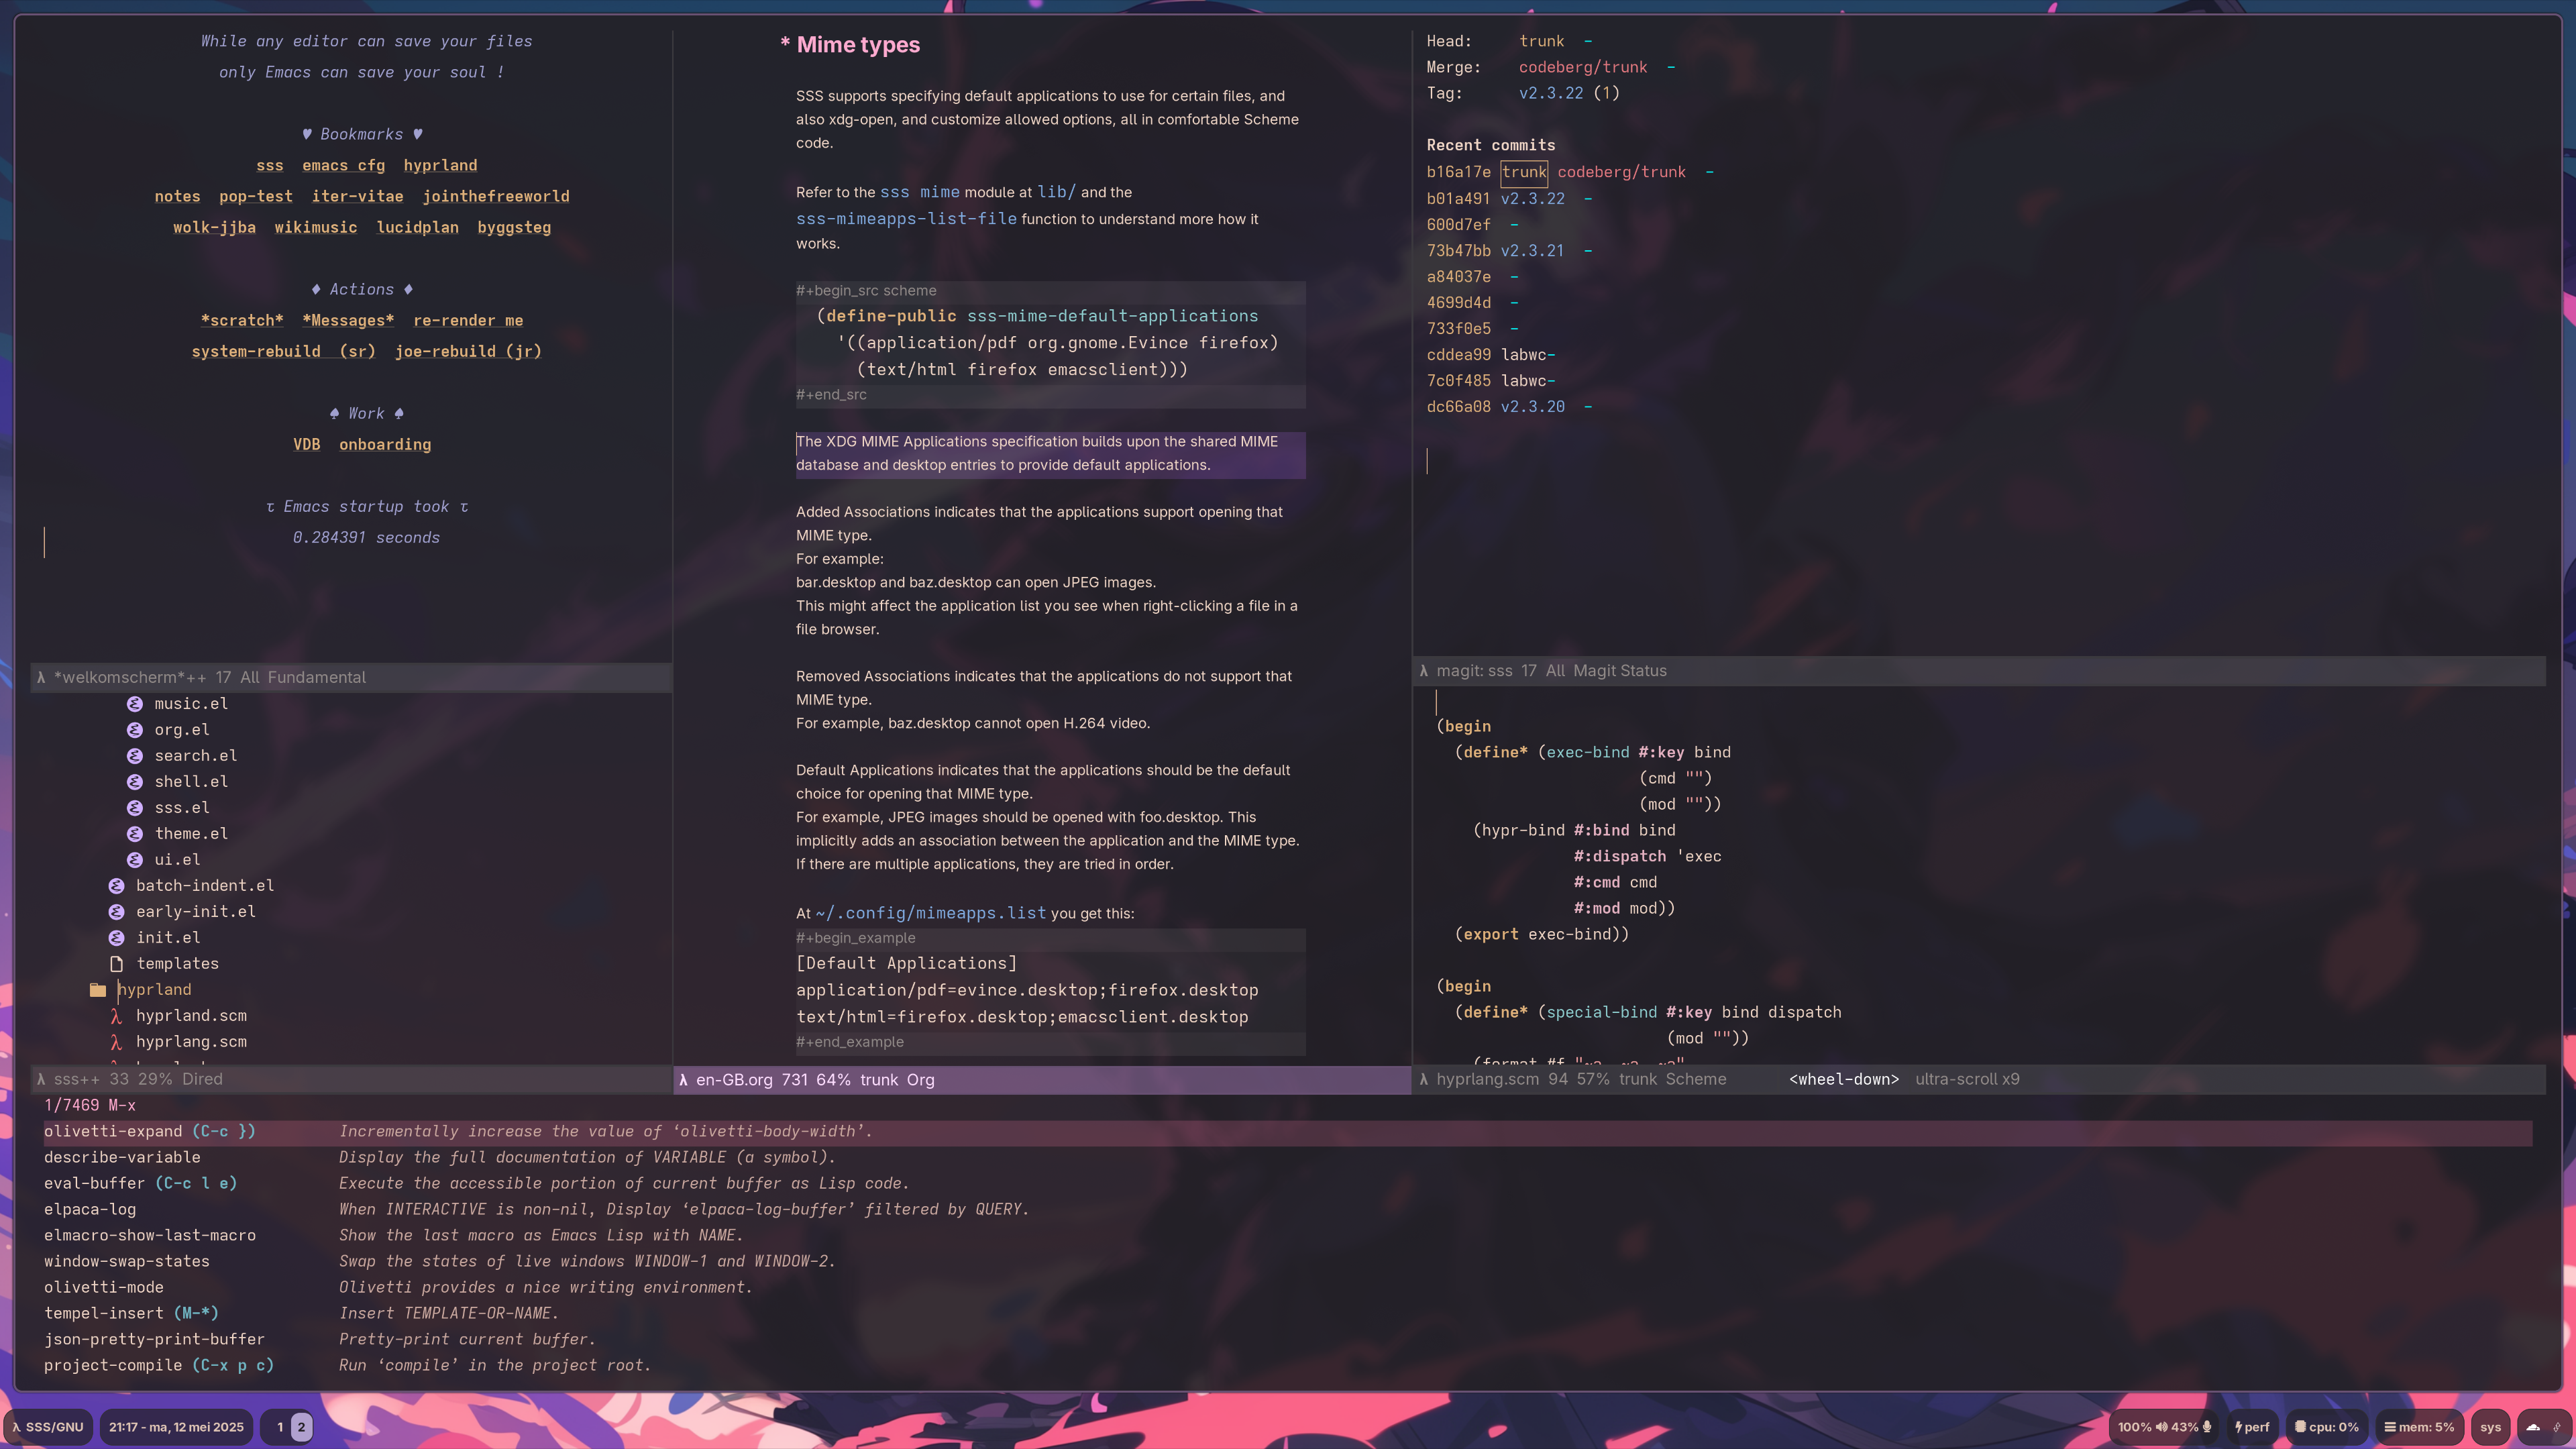Select eval-buffer in M-x completions
2576x1449 pixels.
(x=1288, y=1184)
